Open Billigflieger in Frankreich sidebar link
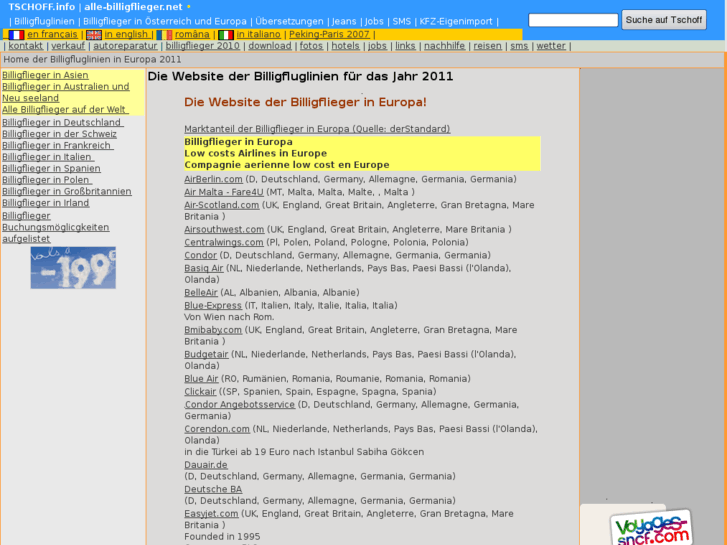 coord(57,146)
